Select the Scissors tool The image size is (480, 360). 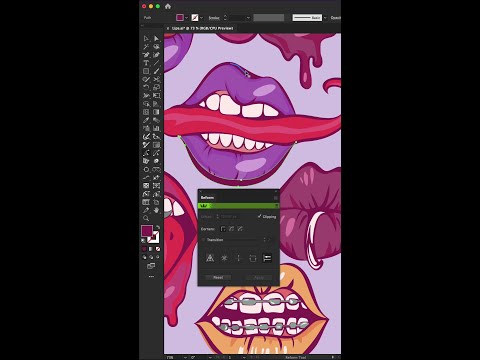coord(156,79)
